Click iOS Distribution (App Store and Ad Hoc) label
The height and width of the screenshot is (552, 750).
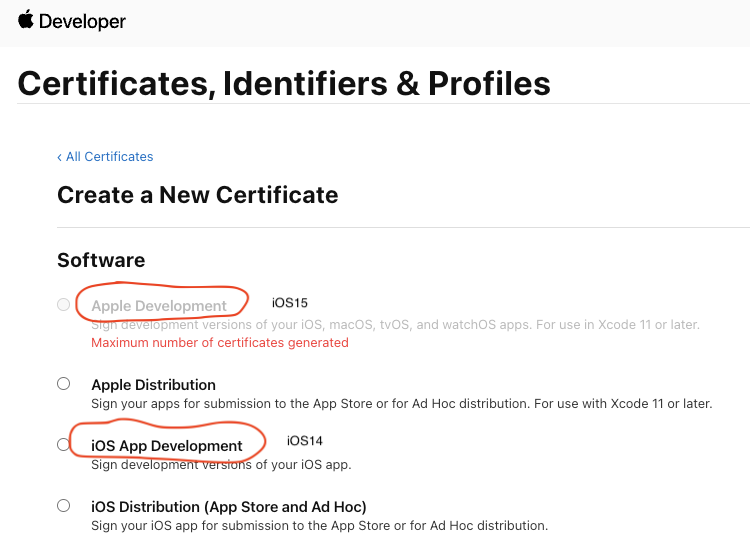[228, 507]
